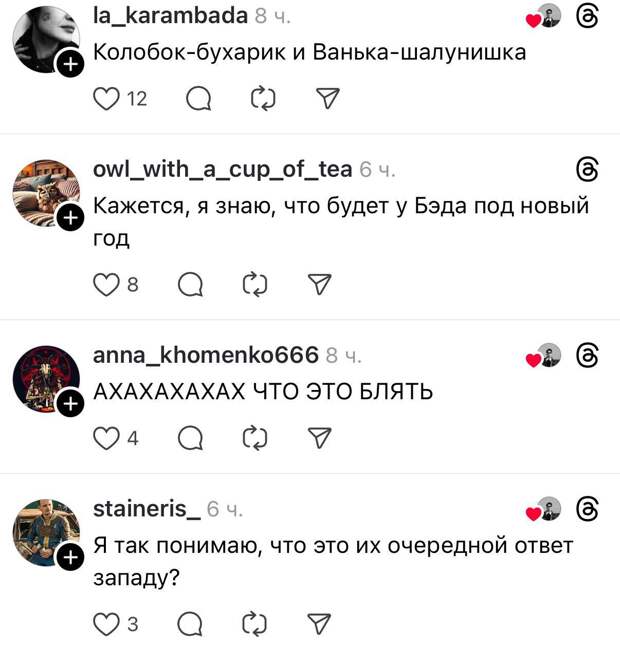
Task: Open la_karambada's profile from the username
Action: (170, 16)
